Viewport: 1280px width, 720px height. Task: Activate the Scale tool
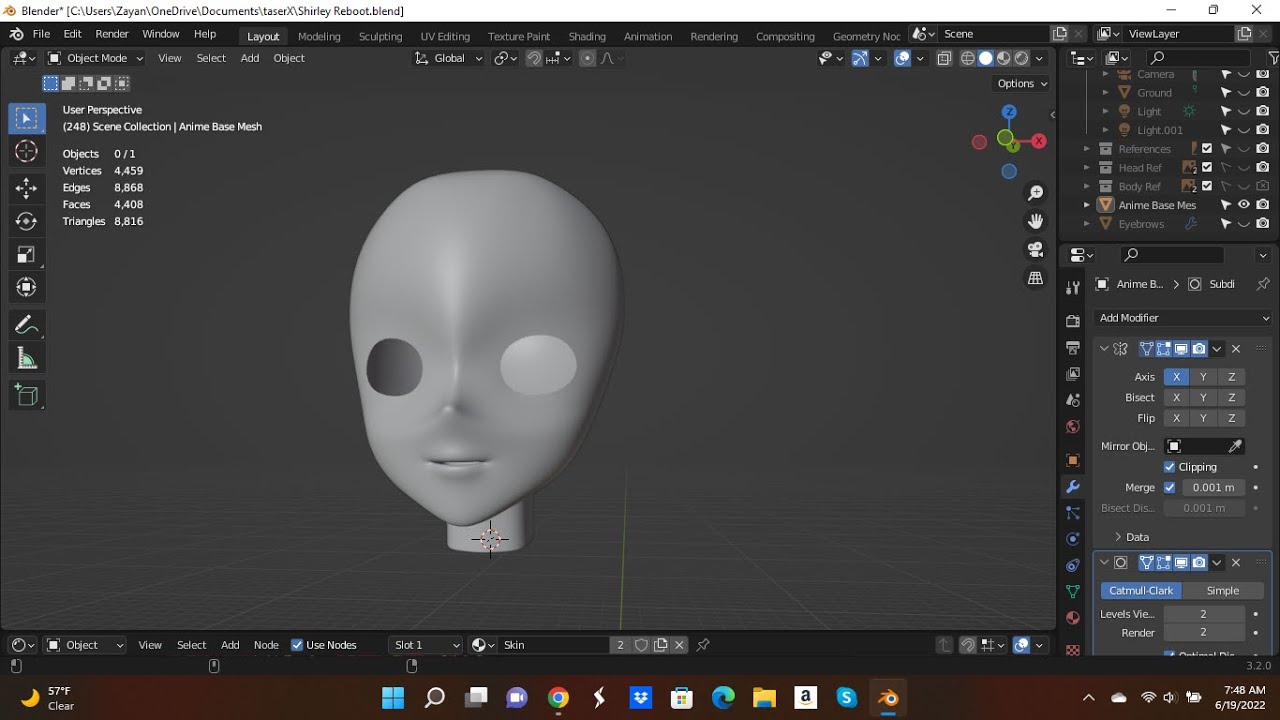[27, 254]
